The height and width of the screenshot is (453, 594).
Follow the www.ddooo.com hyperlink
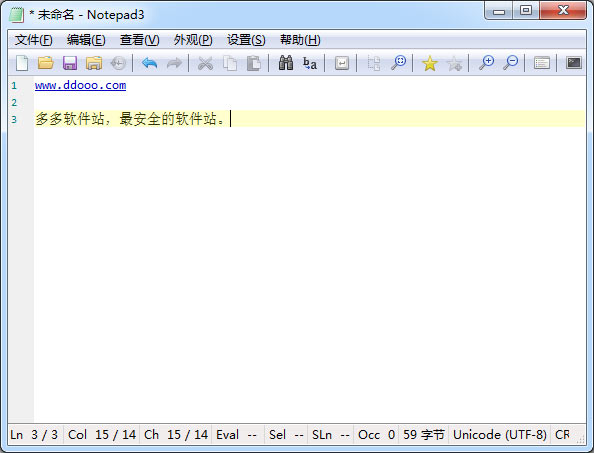(x=80, y=85)
